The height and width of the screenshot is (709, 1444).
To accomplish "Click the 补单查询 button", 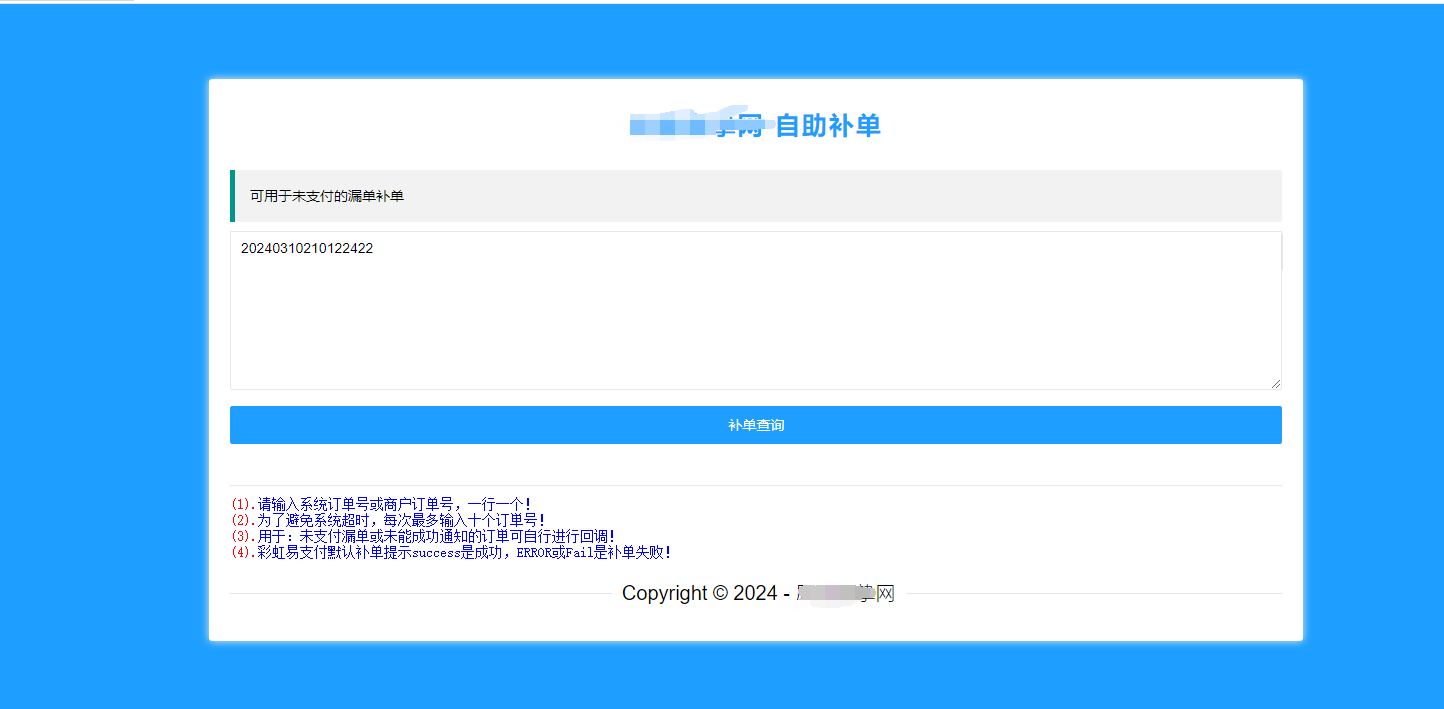I will click(x=755, y=425).
